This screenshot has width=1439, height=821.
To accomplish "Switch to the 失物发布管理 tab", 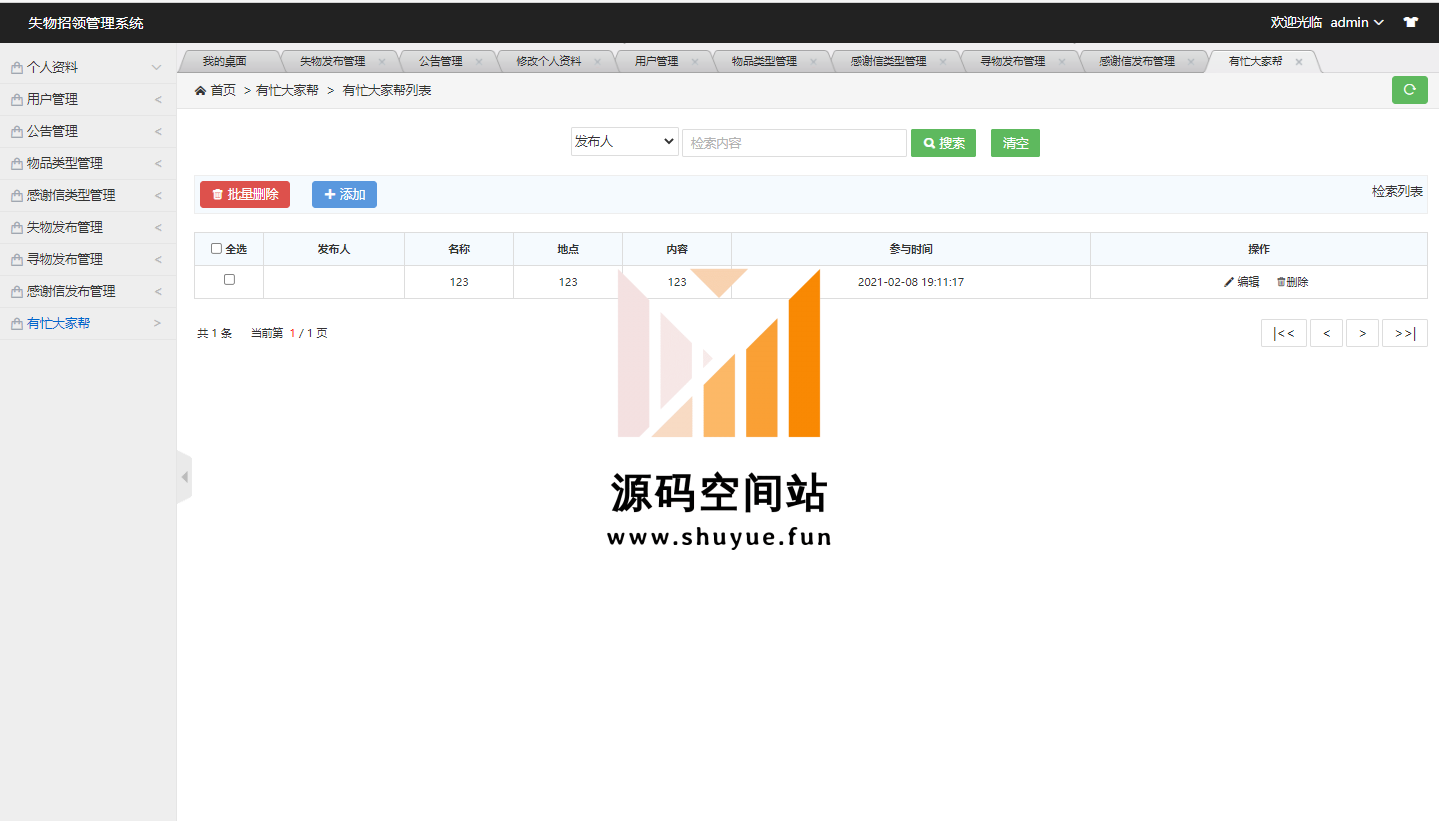I will coord(332,61).
